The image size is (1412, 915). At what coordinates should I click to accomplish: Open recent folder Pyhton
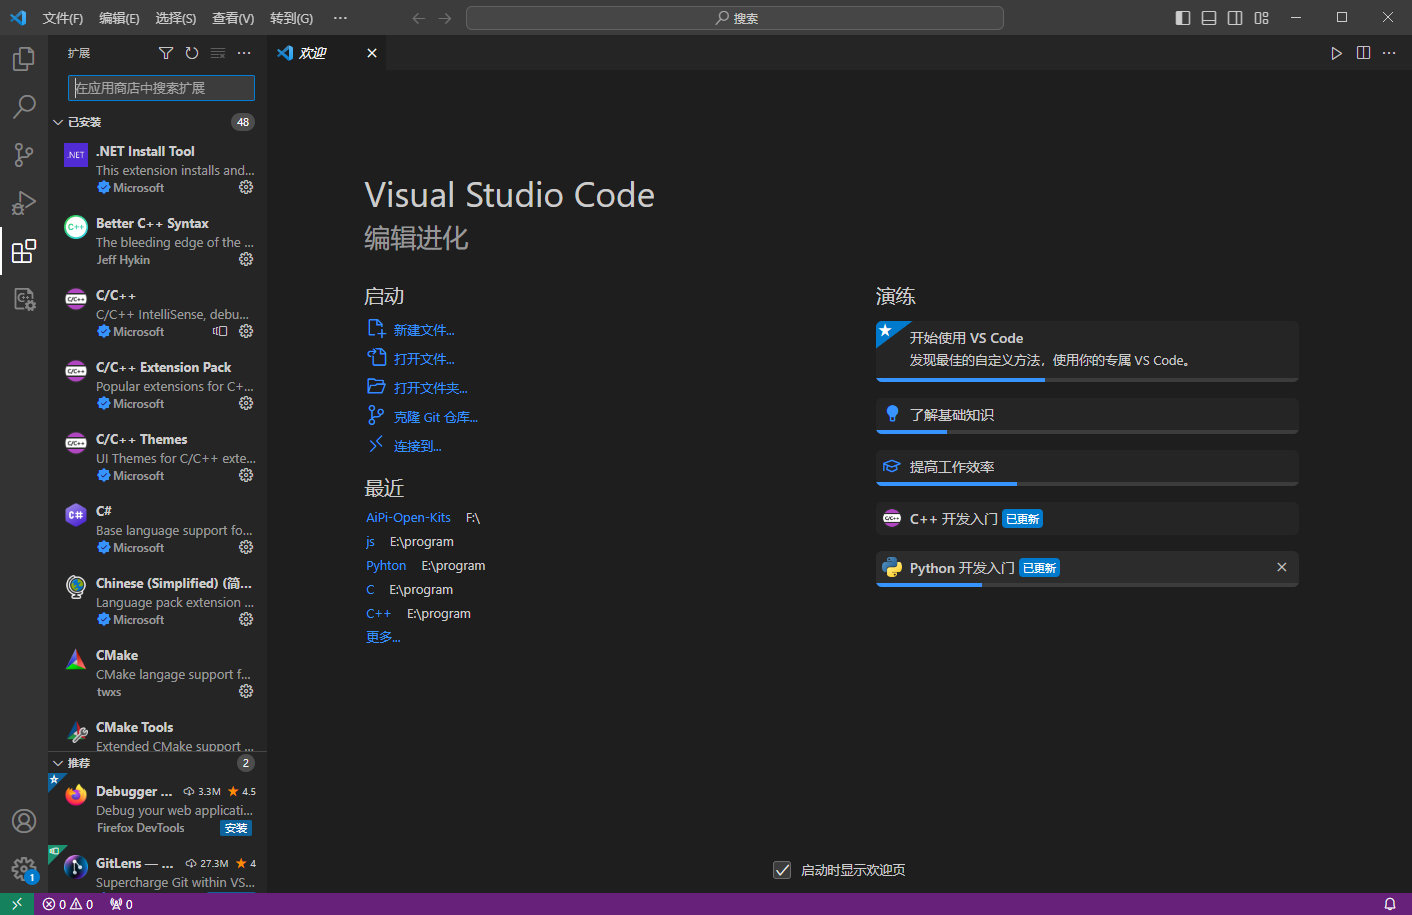pos(386,566)
